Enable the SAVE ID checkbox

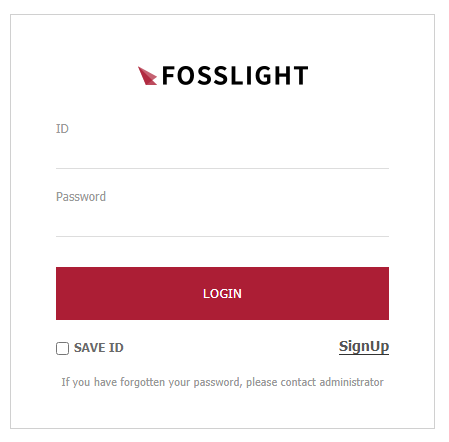62,348
